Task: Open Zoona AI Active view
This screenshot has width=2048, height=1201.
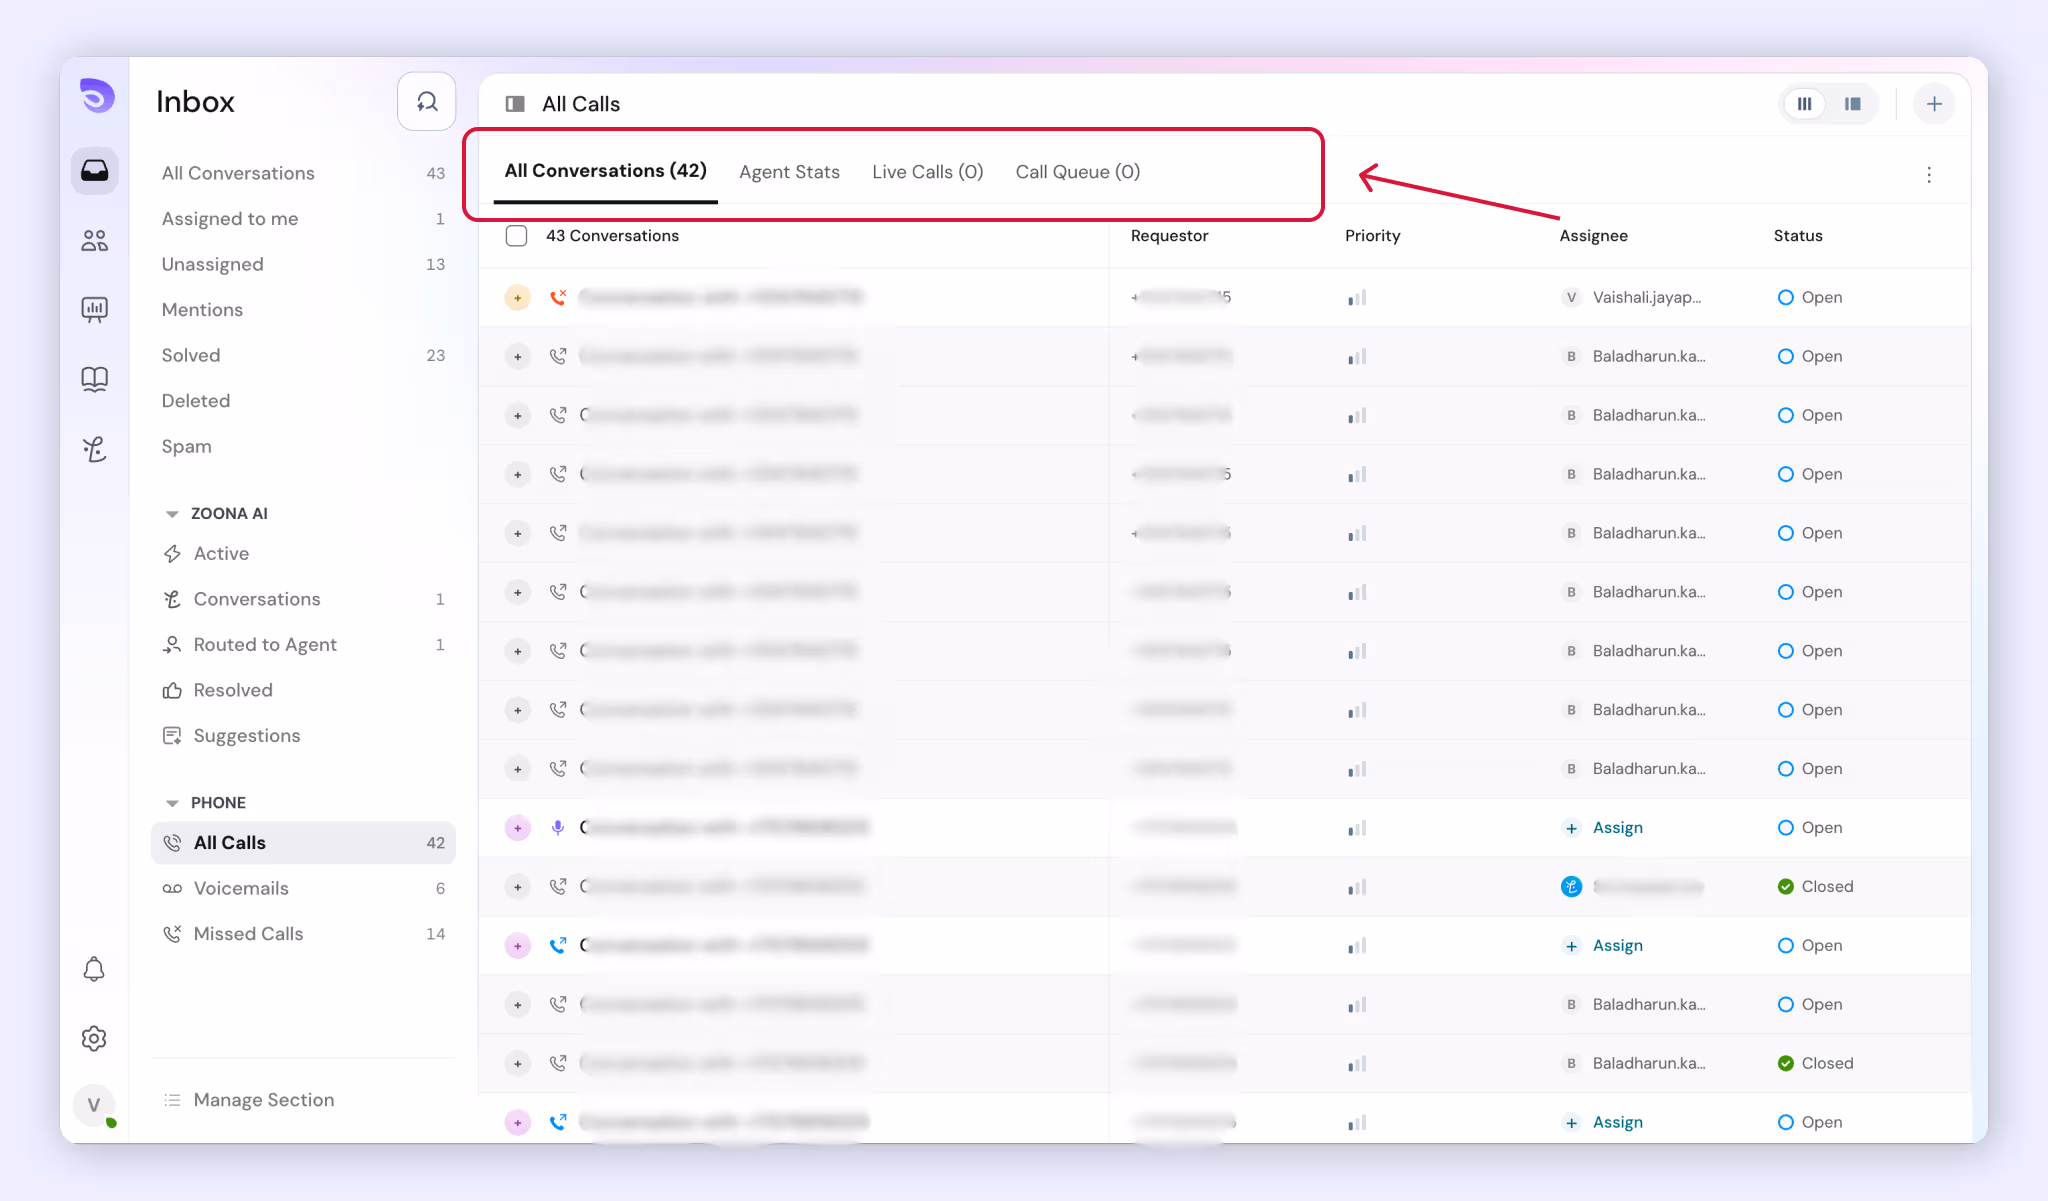Action: pos(303,554)
